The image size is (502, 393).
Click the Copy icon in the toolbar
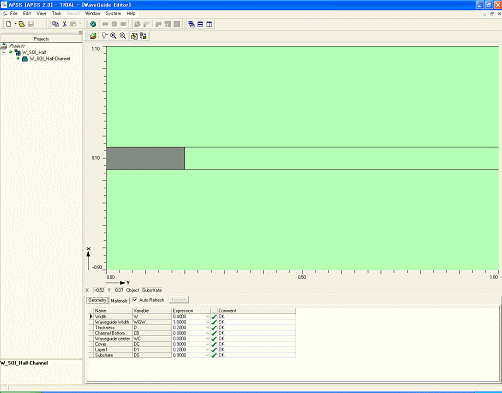pos(55,24)
